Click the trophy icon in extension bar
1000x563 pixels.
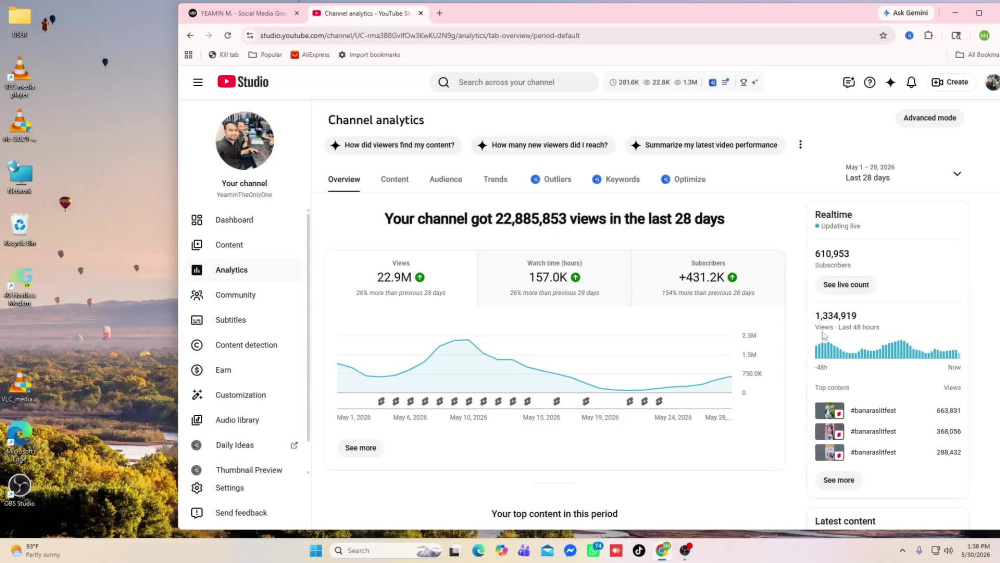[x=744, y=82]
